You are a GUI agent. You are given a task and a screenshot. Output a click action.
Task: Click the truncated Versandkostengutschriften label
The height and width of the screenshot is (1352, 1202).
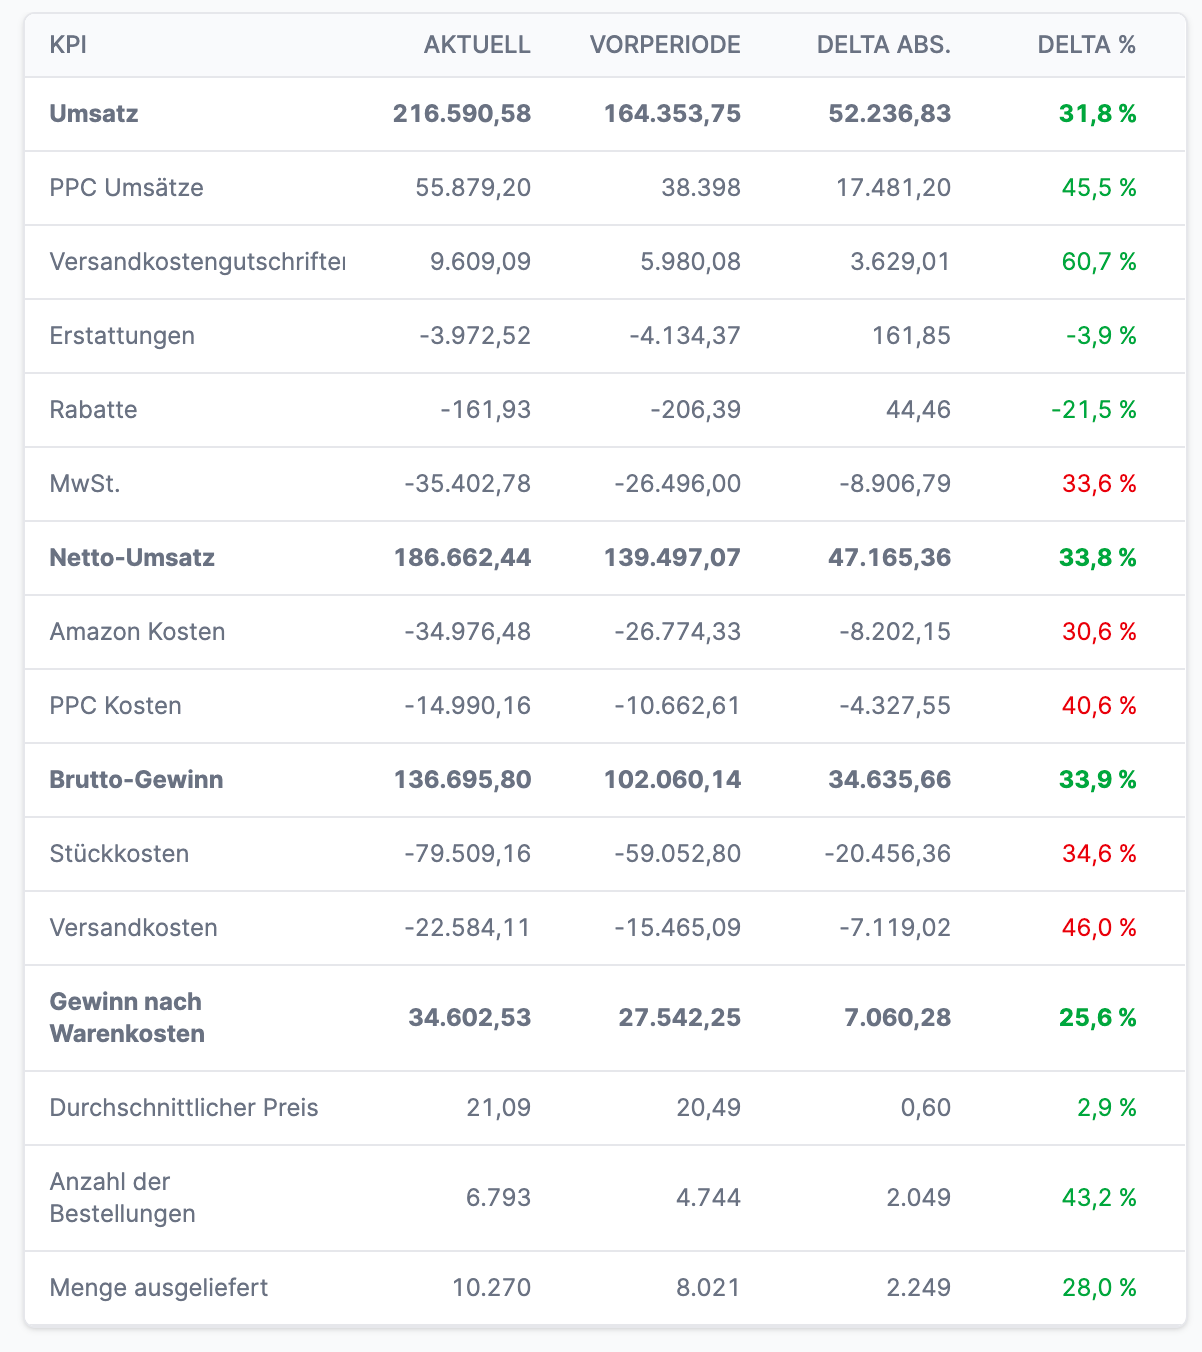[x=197, y=262]
